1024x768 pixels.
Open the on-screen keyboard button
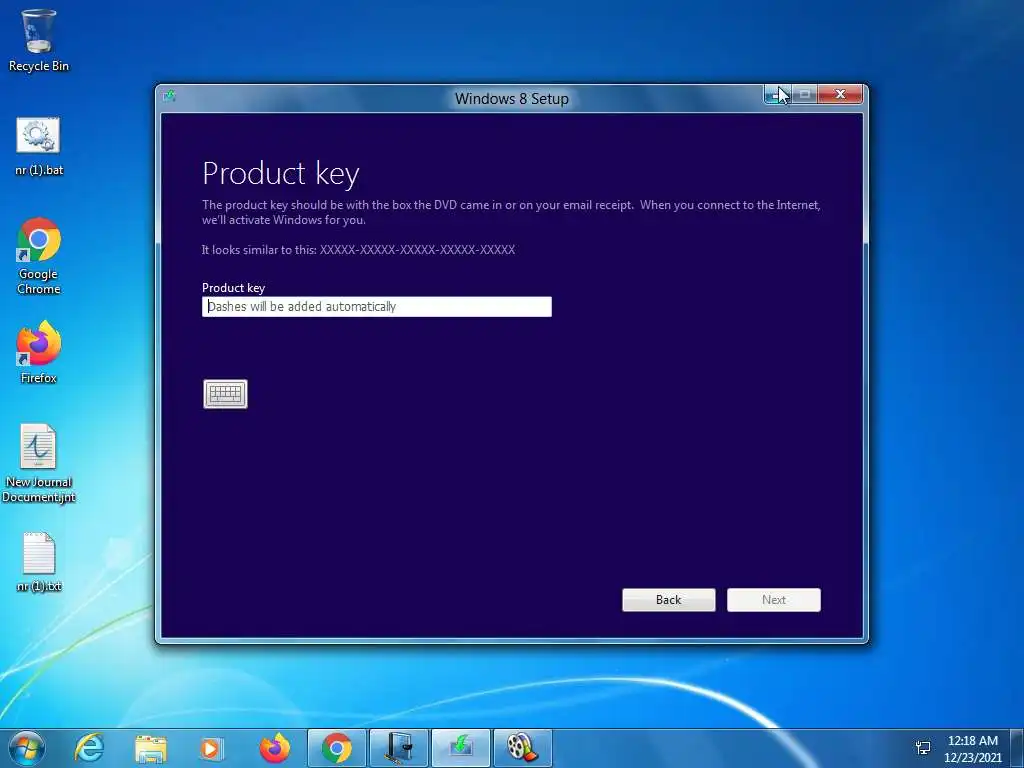(225, 394)
